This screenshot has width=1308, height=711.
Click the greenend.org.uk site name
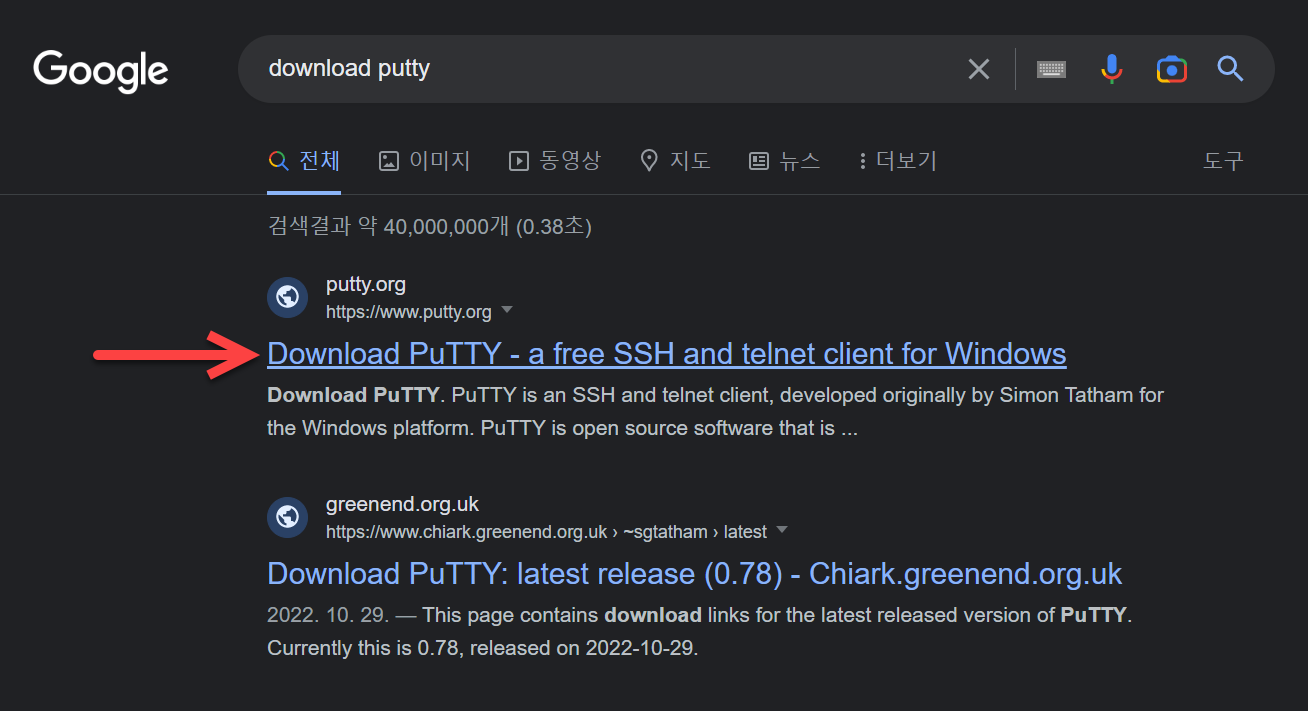click(x=403, y=505)
